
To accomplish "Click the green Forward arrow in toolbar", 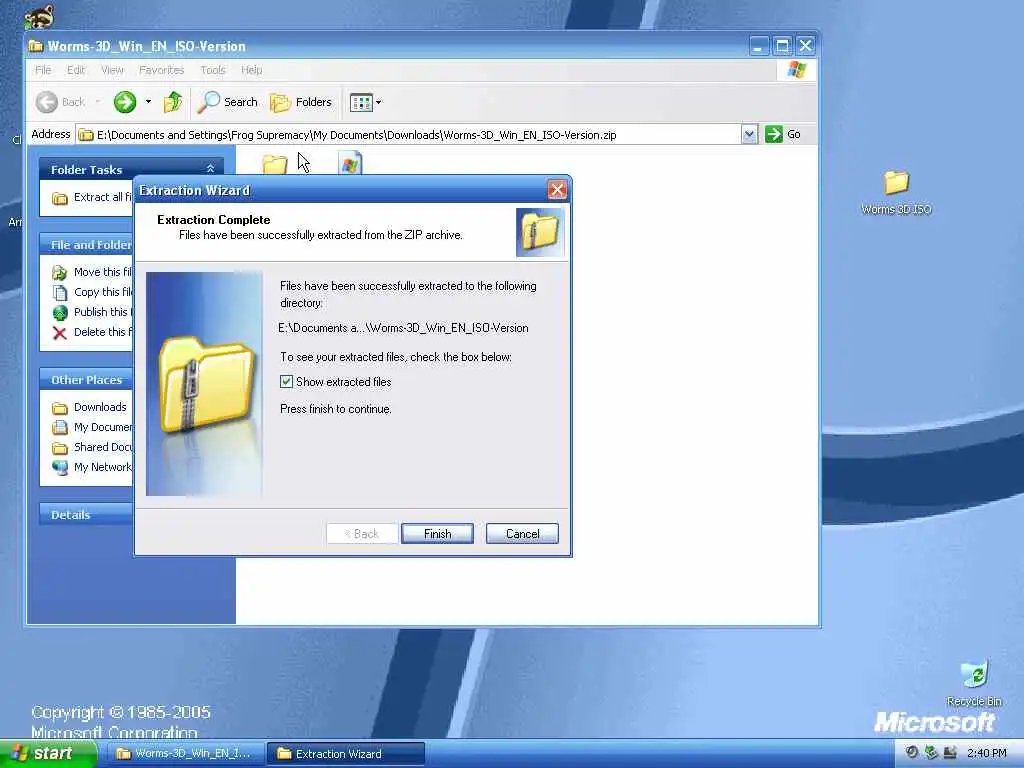I will [124, 102].
